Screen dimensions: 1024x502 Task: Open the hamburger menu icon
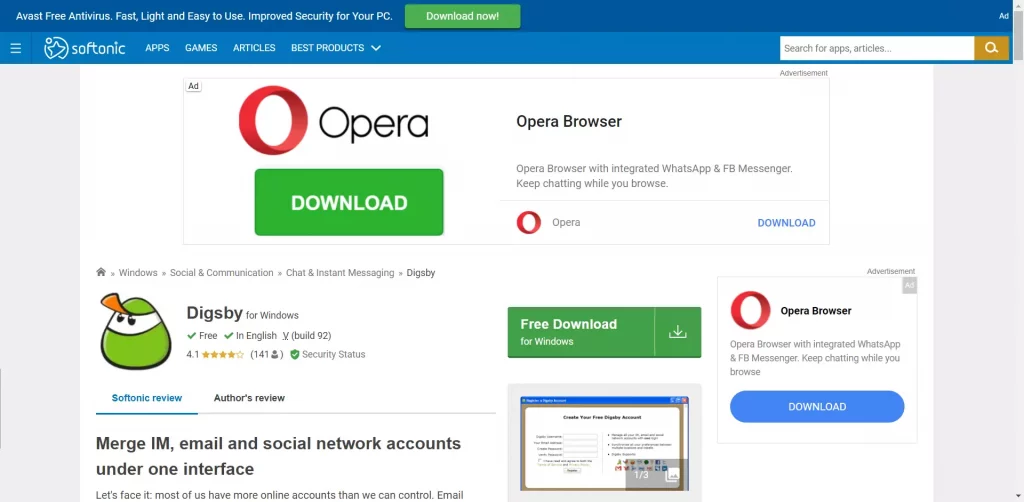pos(16,48)
